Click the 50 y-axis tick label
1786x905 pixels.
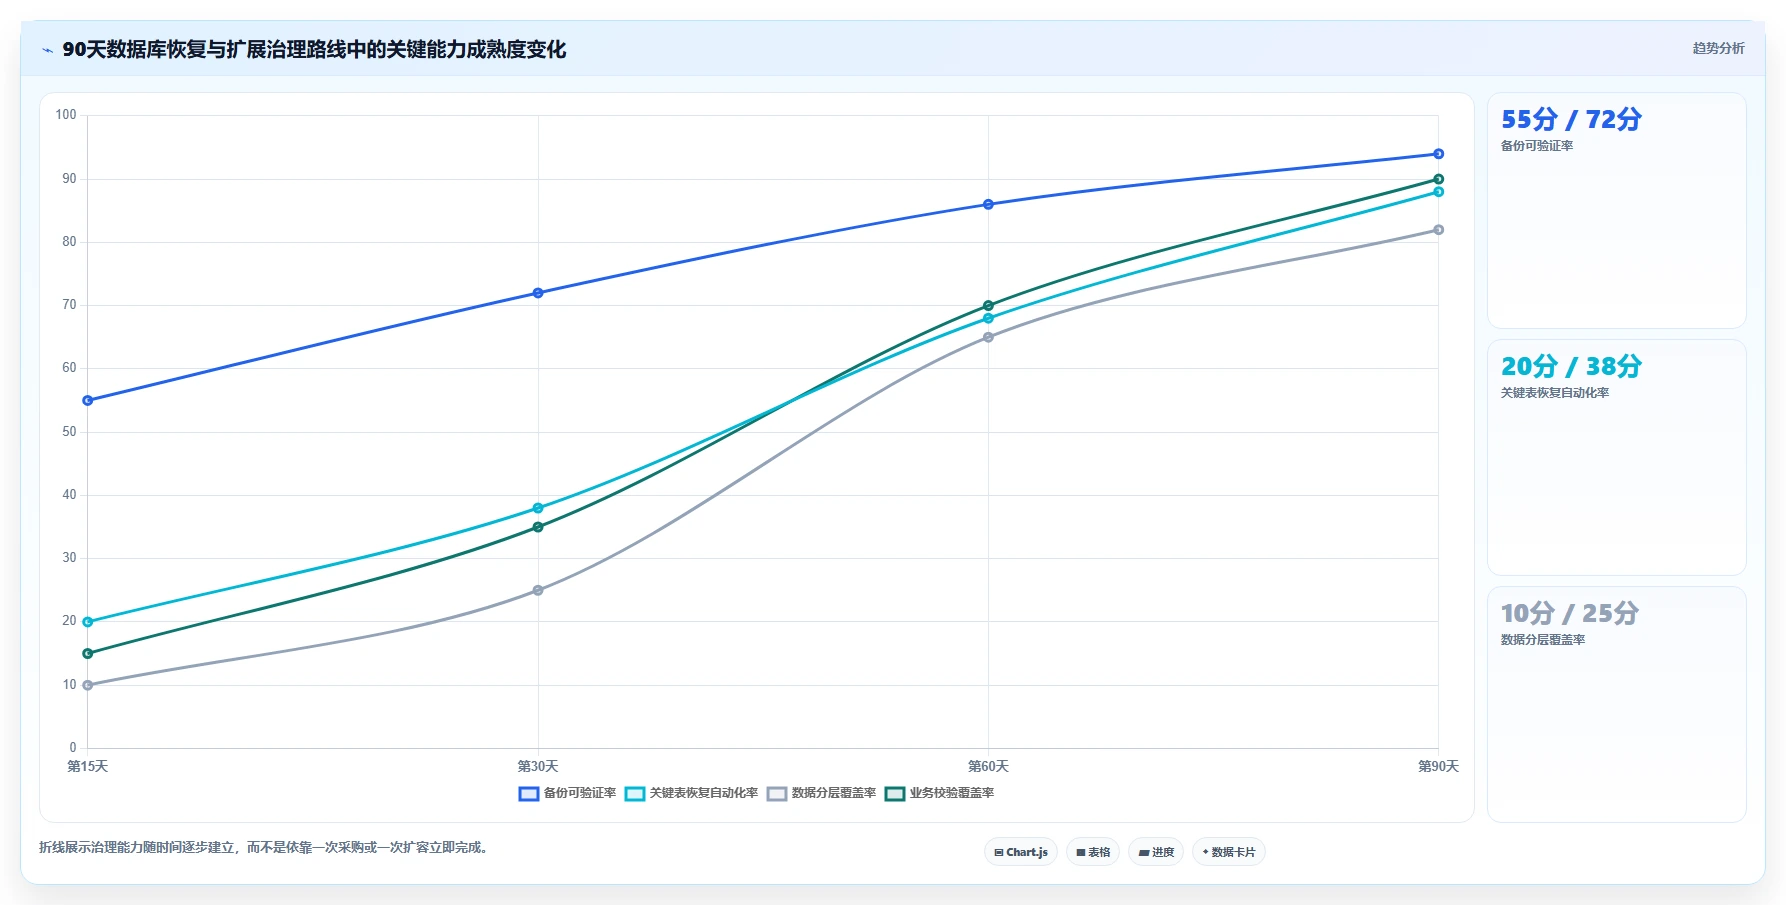tap(69, 432)
